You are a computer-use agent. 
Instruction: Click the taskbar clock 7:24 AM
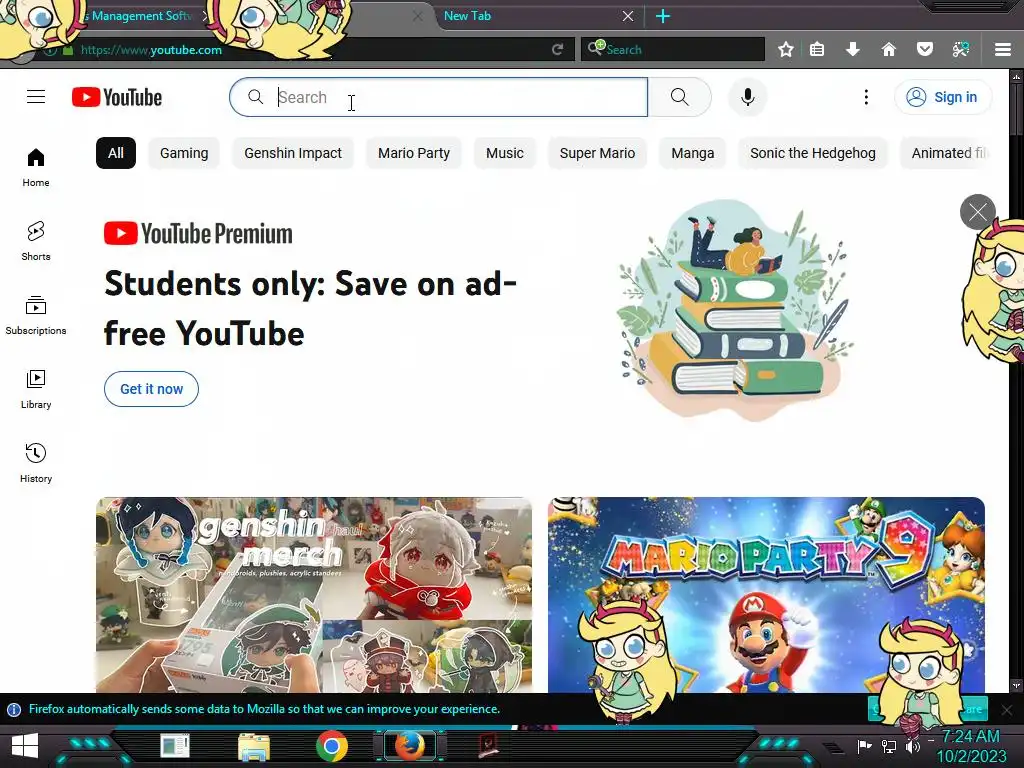tap(970, 737)
